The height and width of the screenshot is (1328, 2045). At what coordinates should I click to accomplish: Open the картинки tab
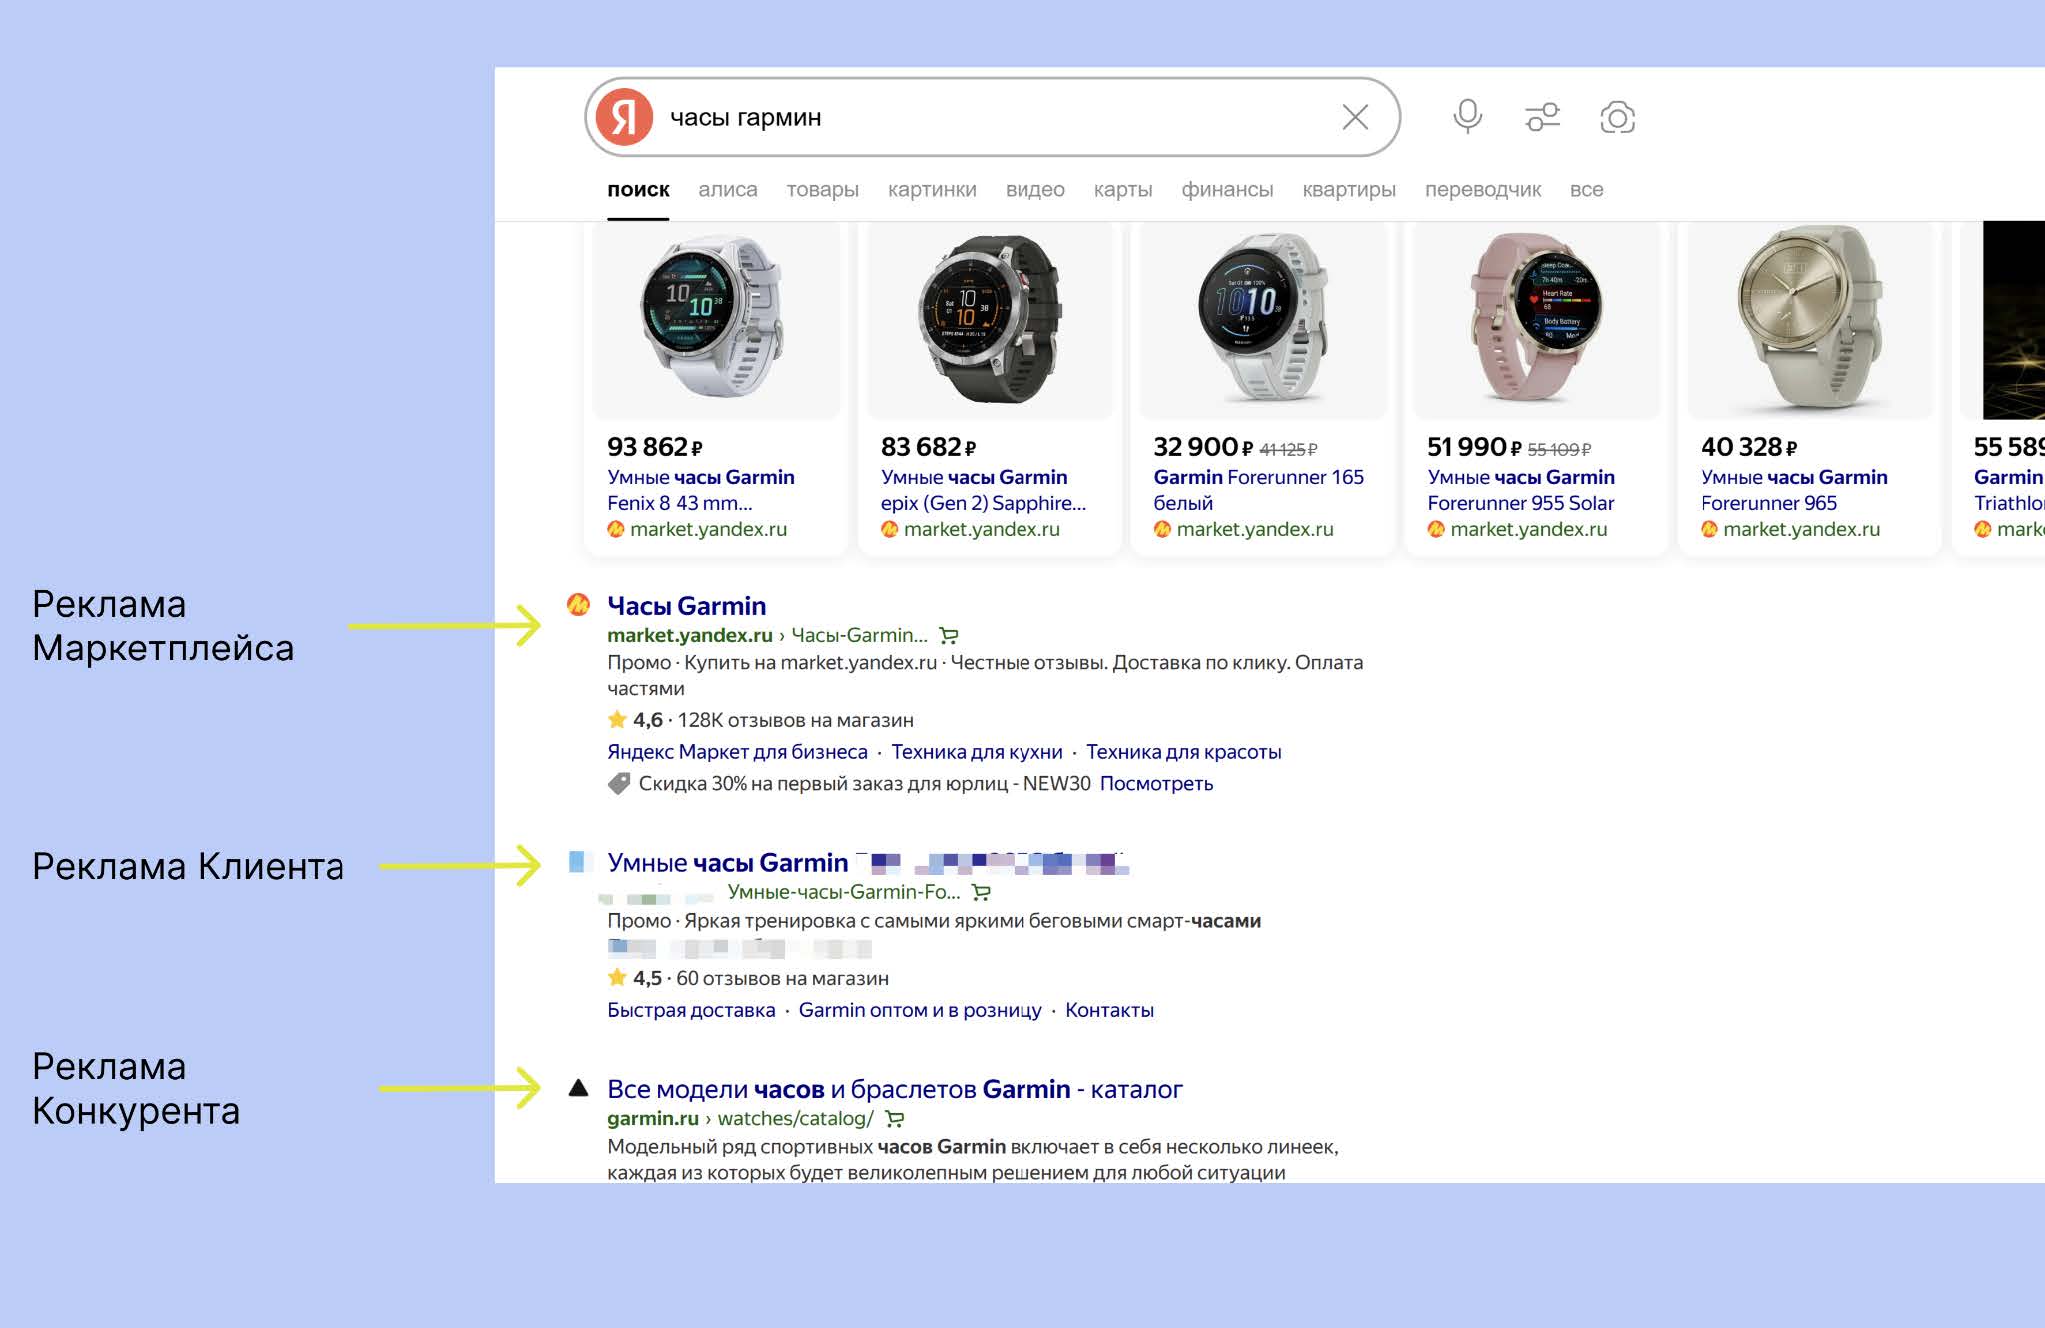coord(932,190)
